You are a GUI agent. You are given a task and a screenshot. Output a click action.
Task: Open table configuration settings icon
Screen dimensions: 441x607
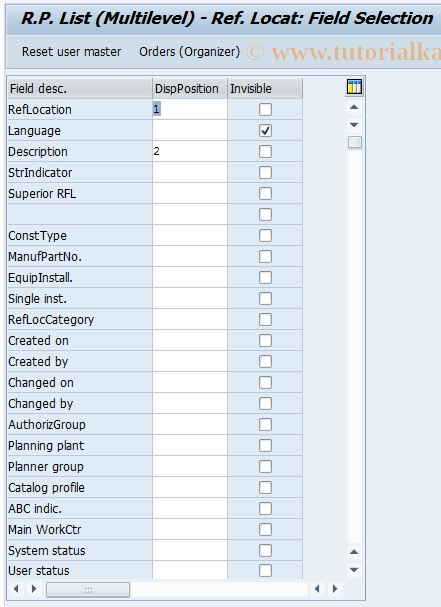click(x=354, y=87)
